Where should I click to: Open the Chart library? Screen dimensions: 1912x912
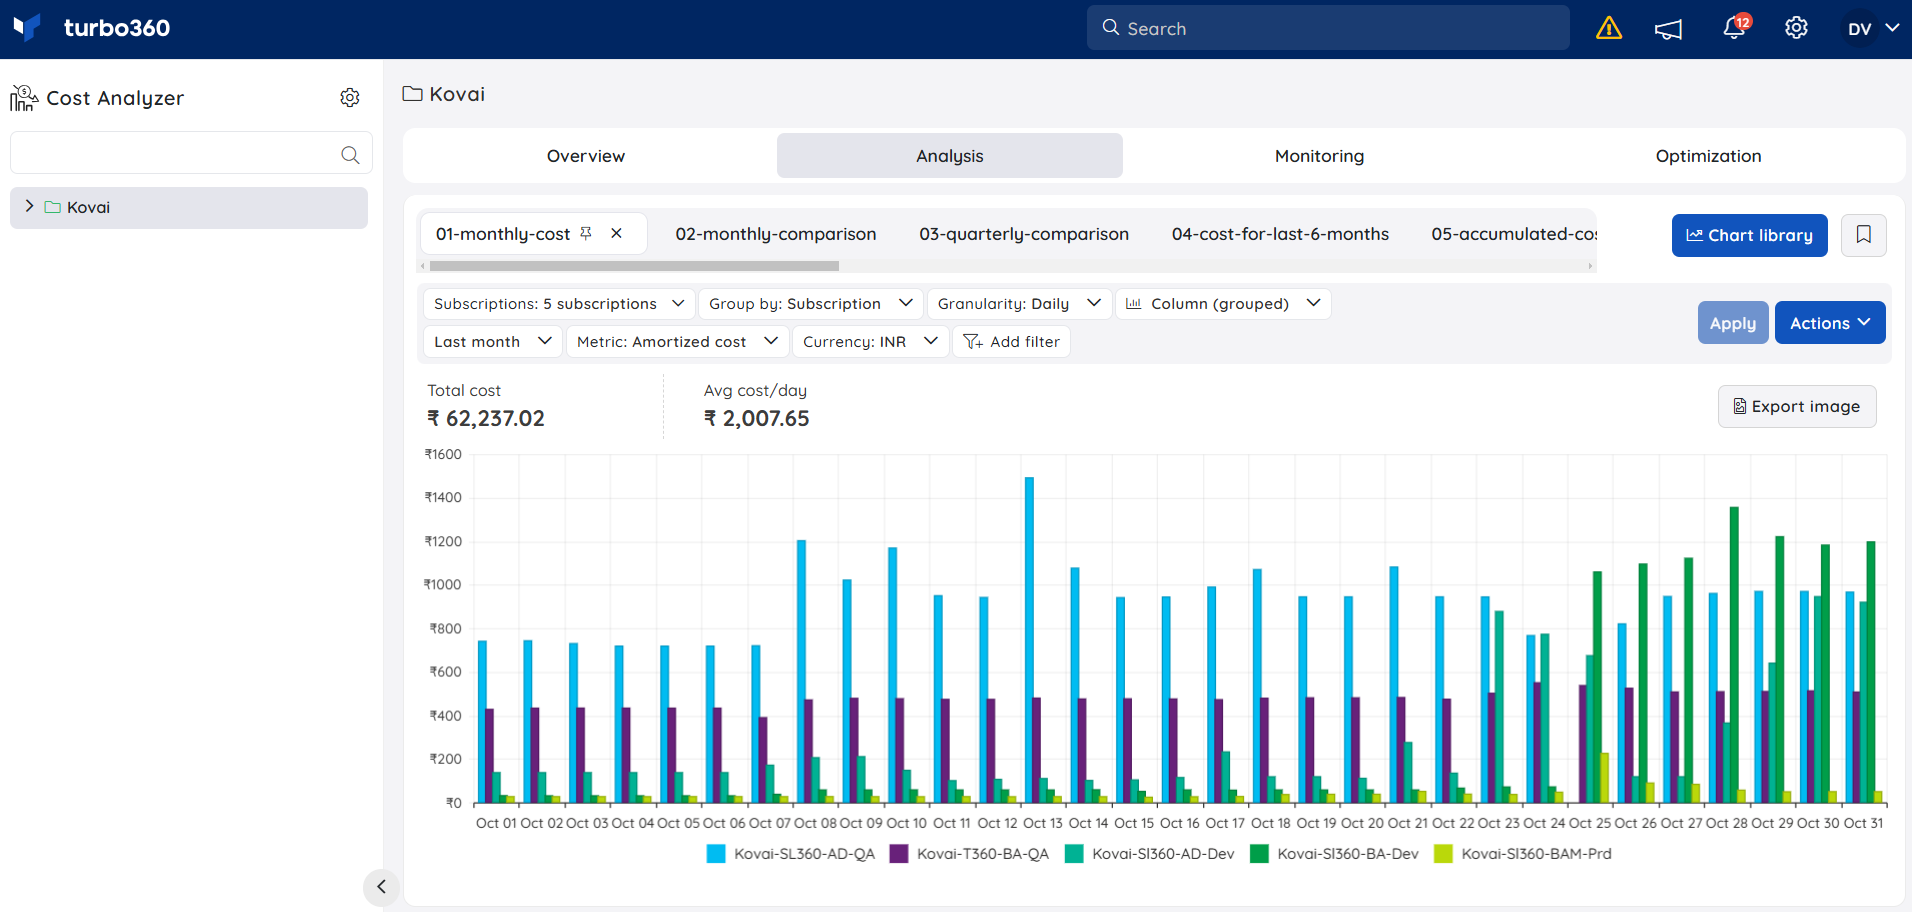point(1749,235)
